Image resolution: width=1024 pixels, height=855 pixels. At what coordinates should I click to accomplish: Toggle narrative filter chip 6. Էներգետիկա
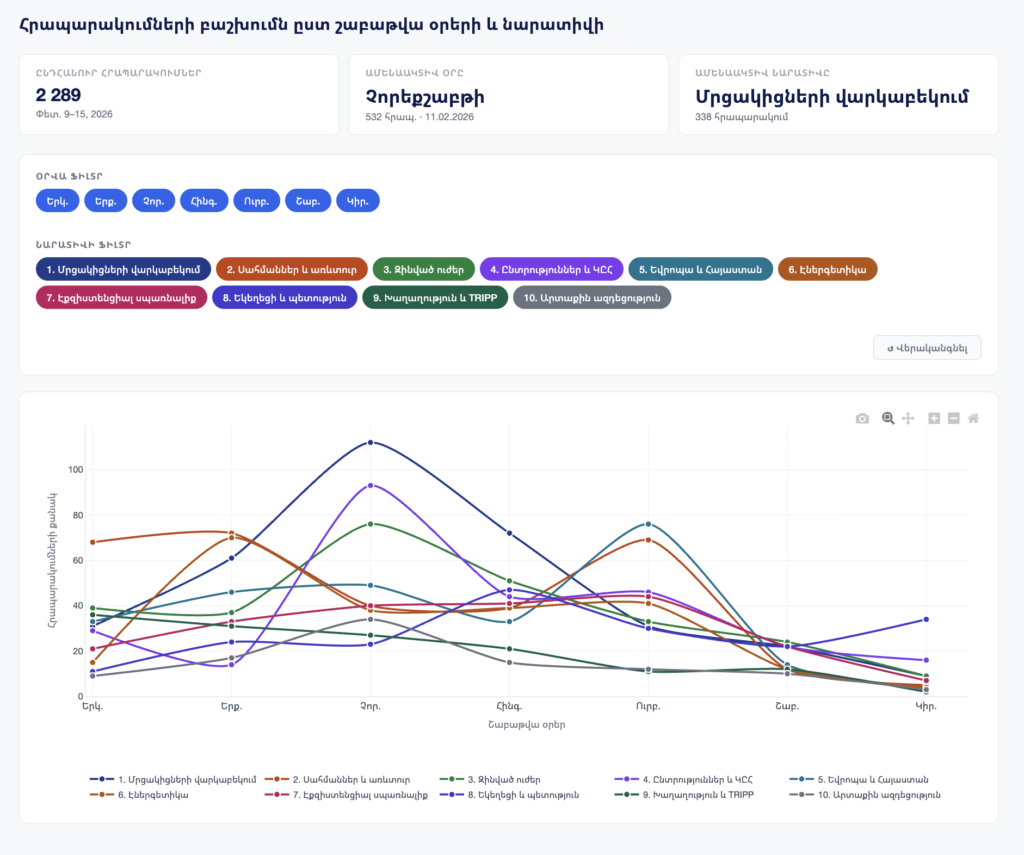click(x=826, y=269)
